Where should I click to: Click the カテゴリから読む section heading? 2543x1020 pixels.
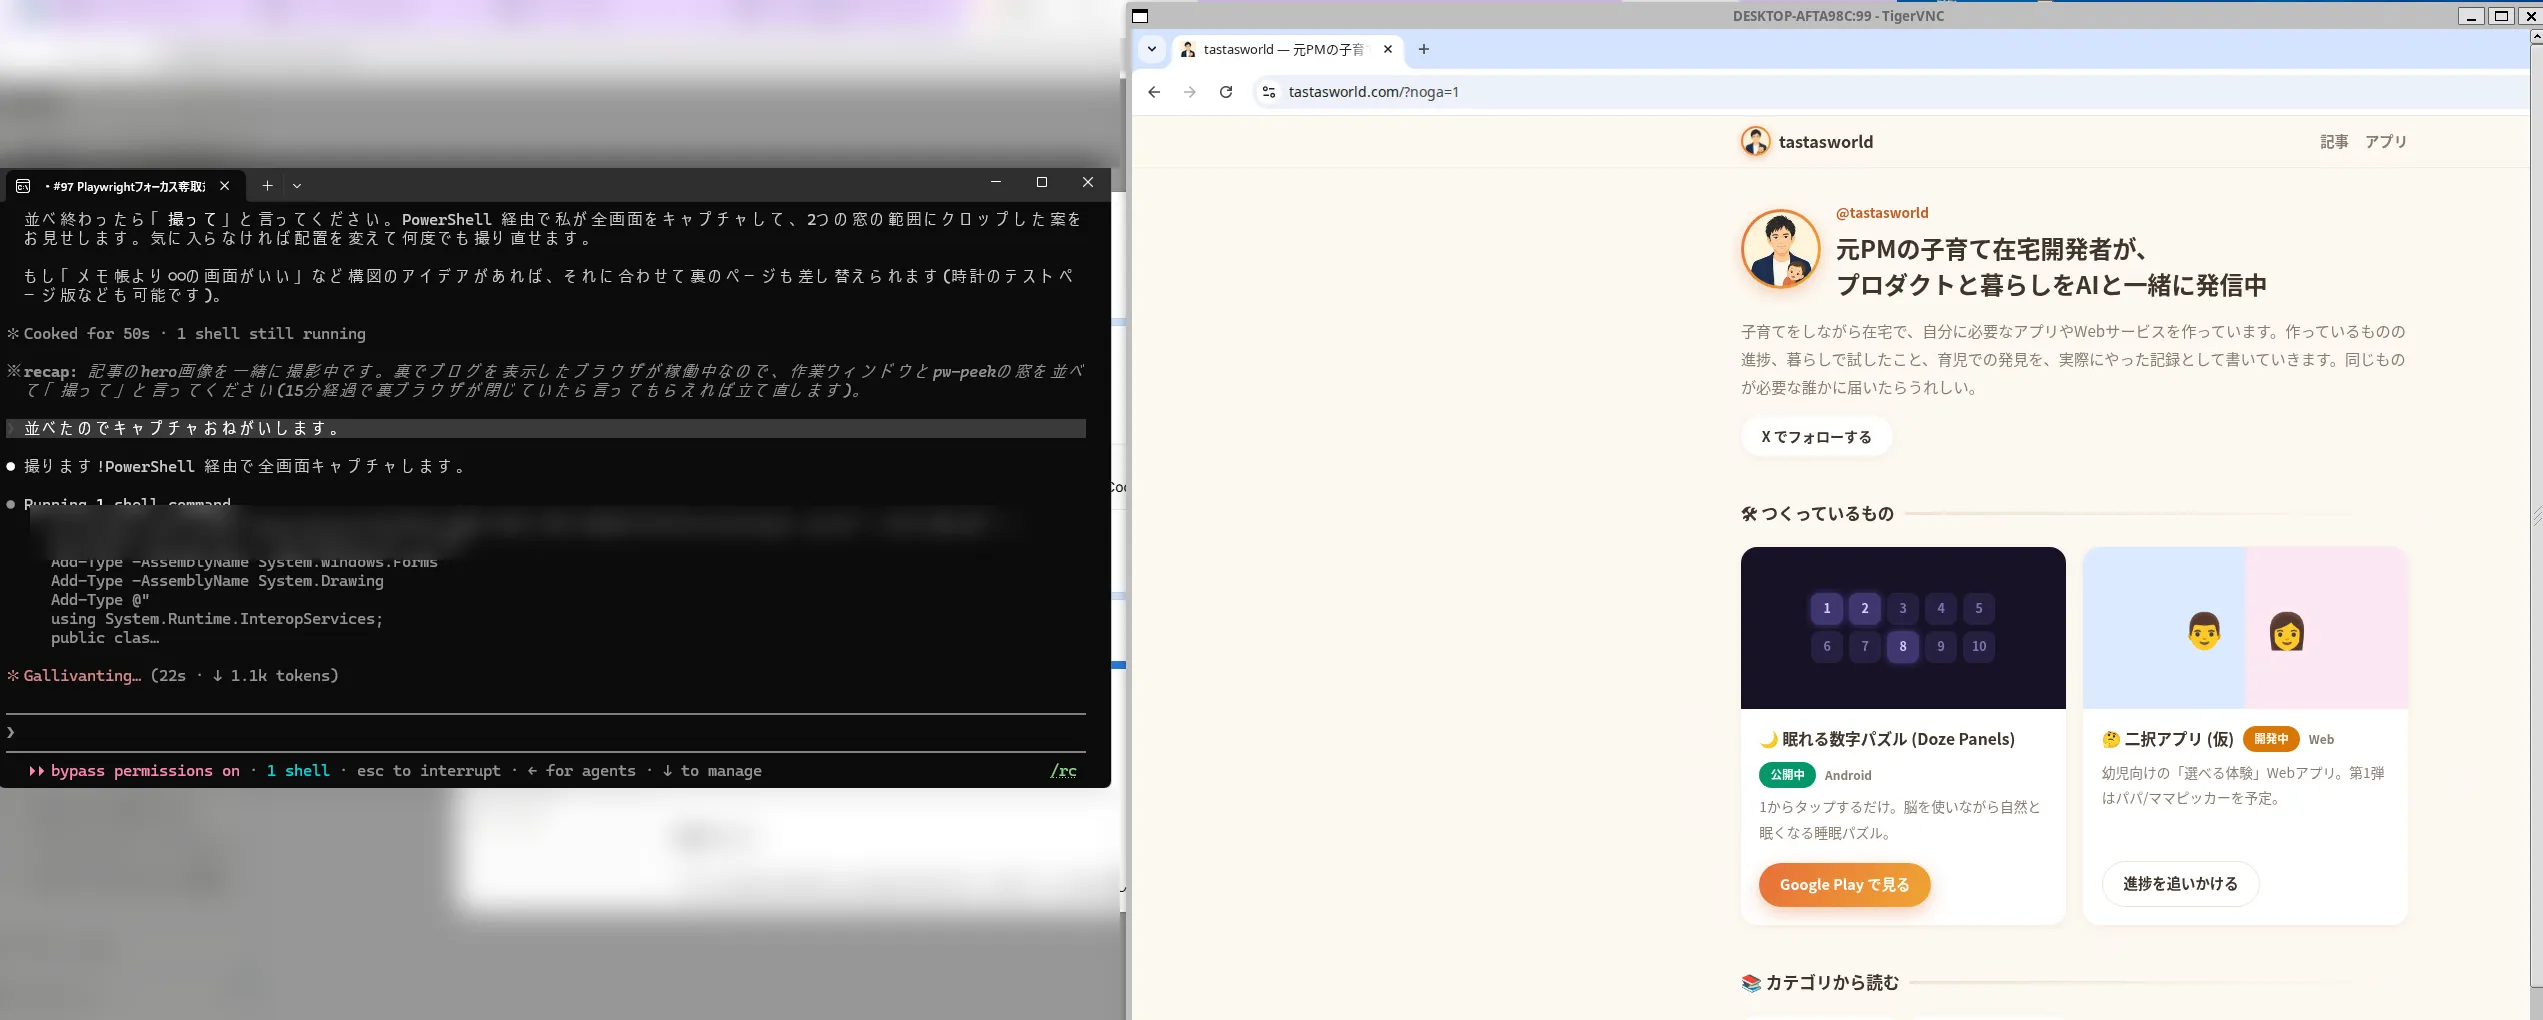1820,983
